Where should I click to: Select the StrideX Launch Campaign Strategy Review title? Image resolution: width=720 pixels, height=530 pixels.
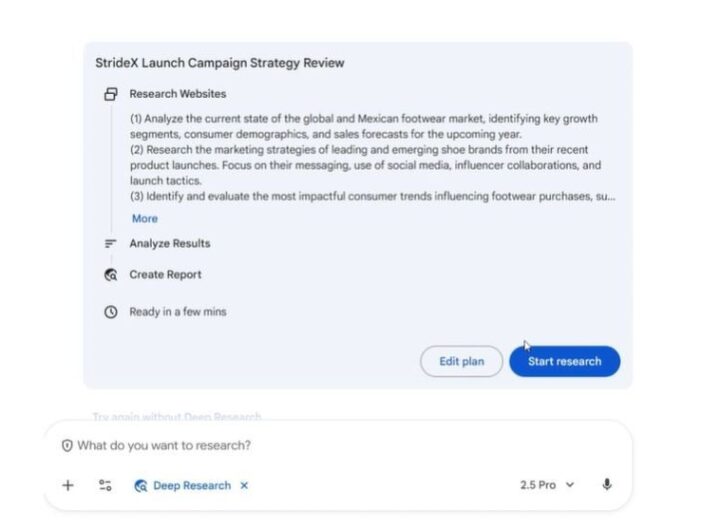(x=219, y=63)
